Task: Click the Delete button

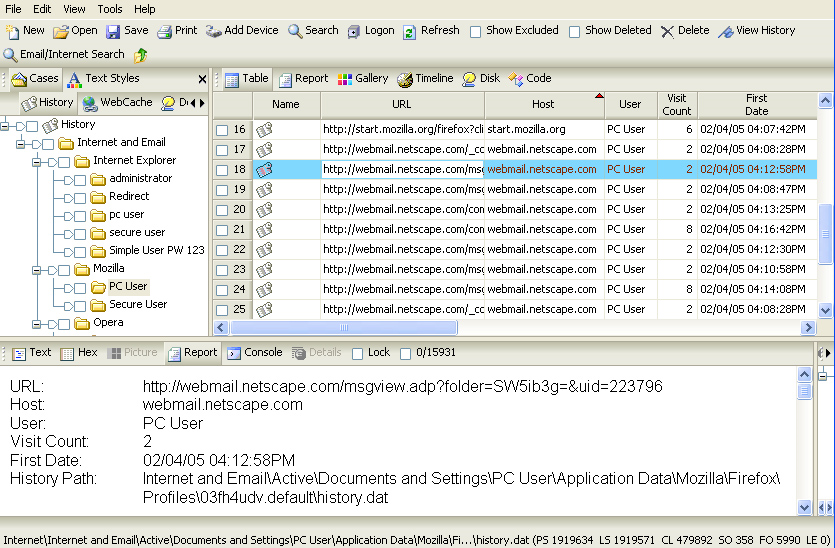Action: (685, 31)
